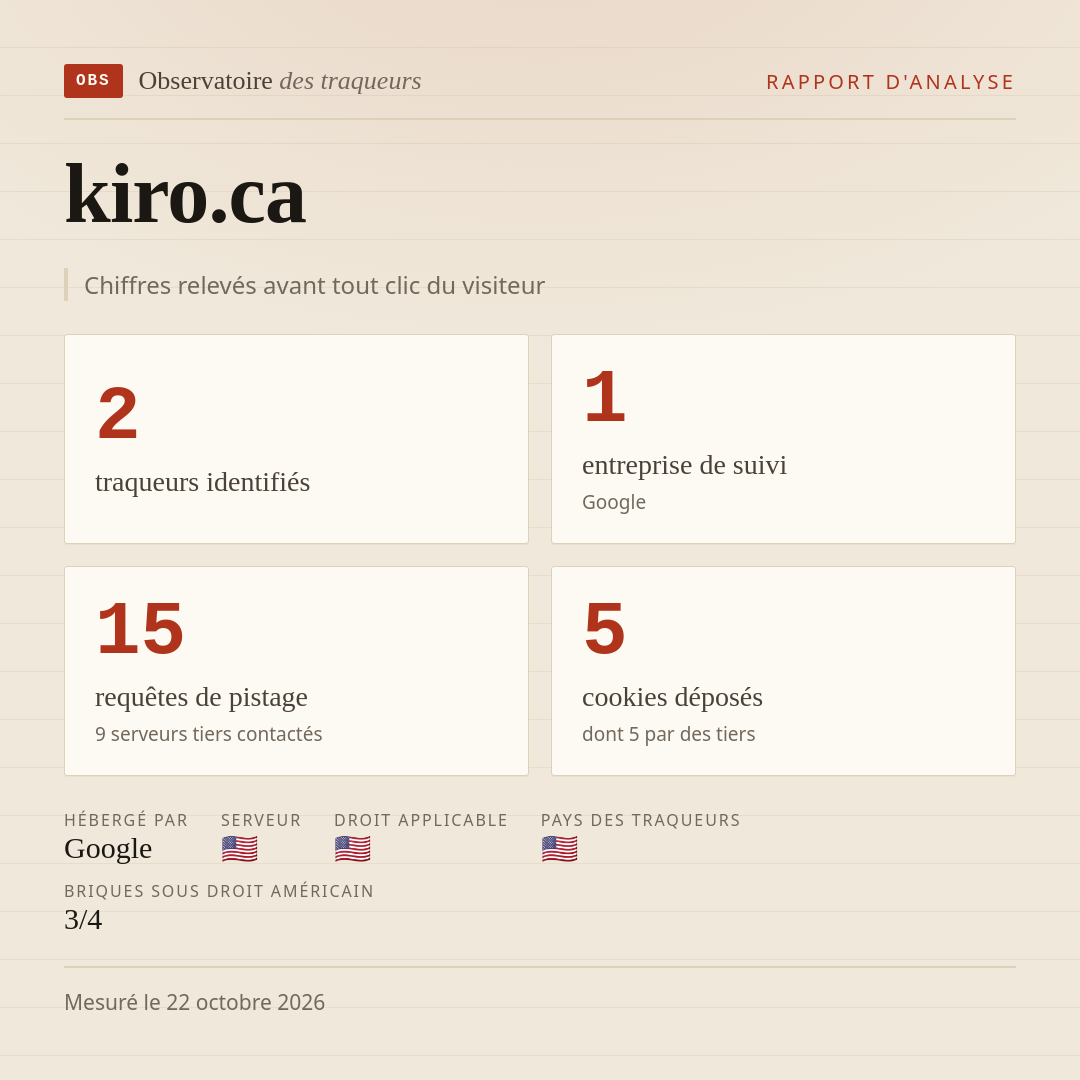Screen dimensions: 1080x1080
Task: Select the kiro.ca domain heading
Action: (185, 195)
